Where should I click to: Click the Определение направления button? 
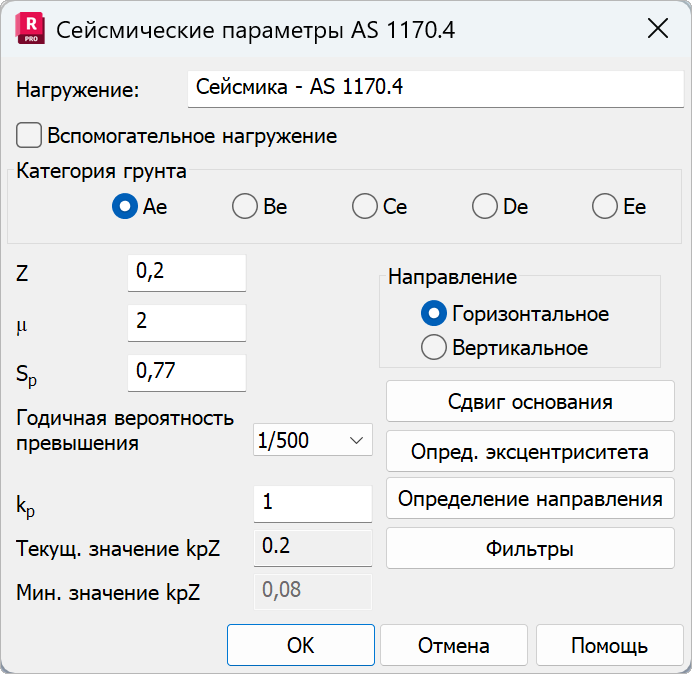pyautogui.click(x=530, y=499)
